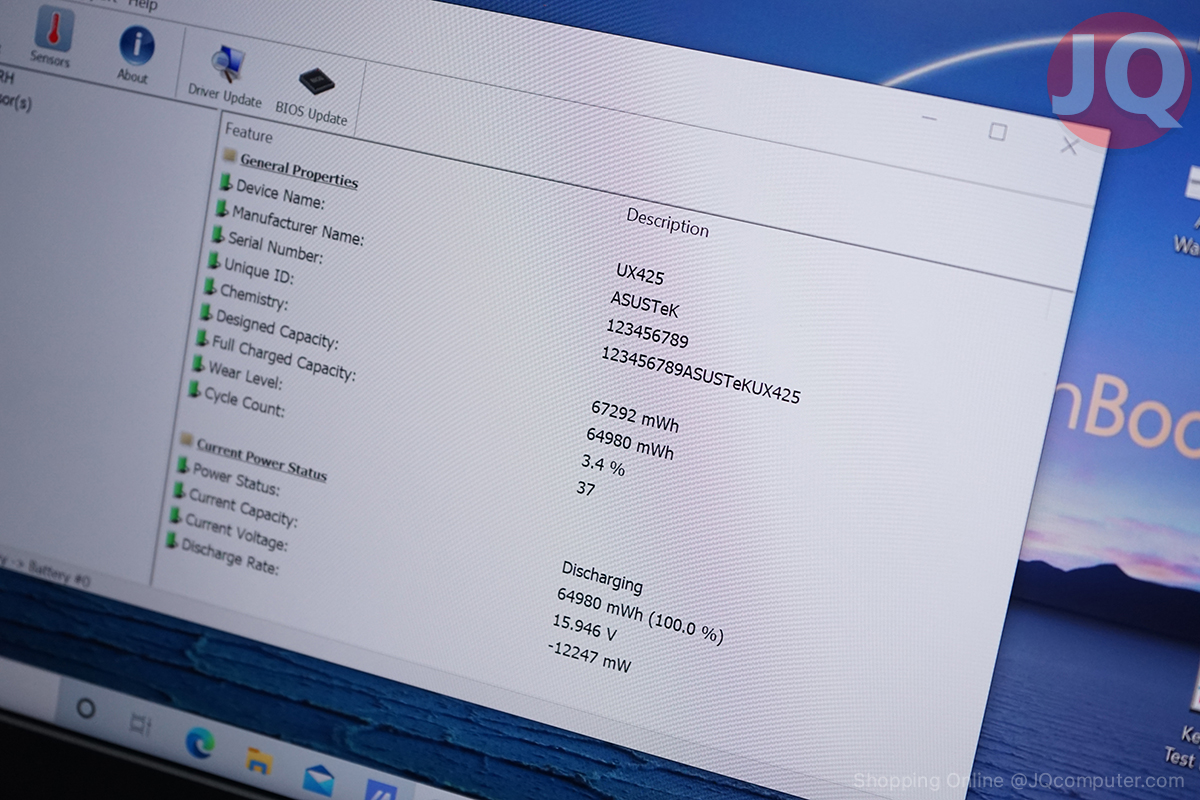Click the Discharging power status value
This screenshot has width=1200, height=800.
point(602,577)
